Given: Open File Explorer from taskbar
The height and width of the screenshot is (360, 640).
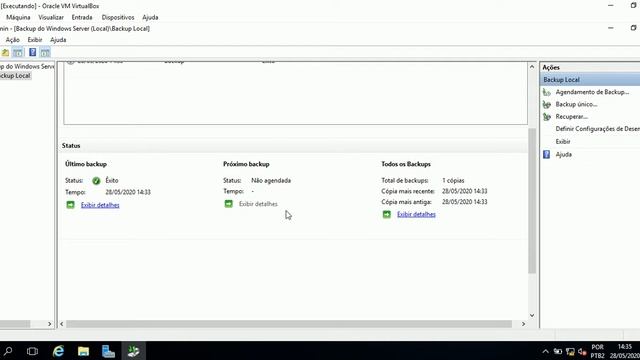Looking at the screenshot, I should pyautogui.click(x=83, y=351).
